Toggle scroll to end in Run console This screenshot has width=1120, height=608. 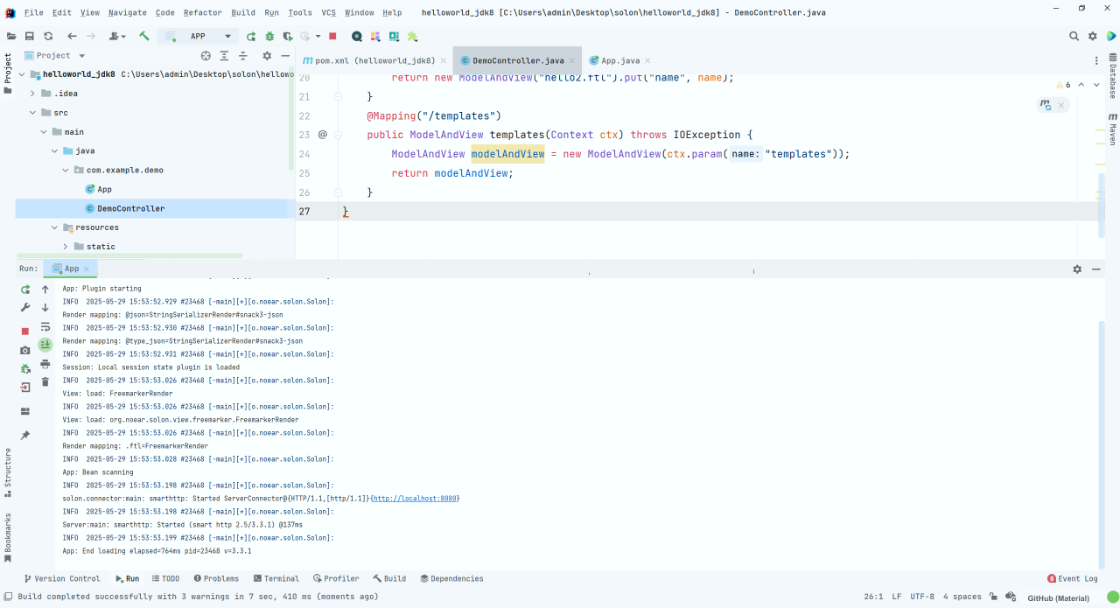[x=45, y=345]
